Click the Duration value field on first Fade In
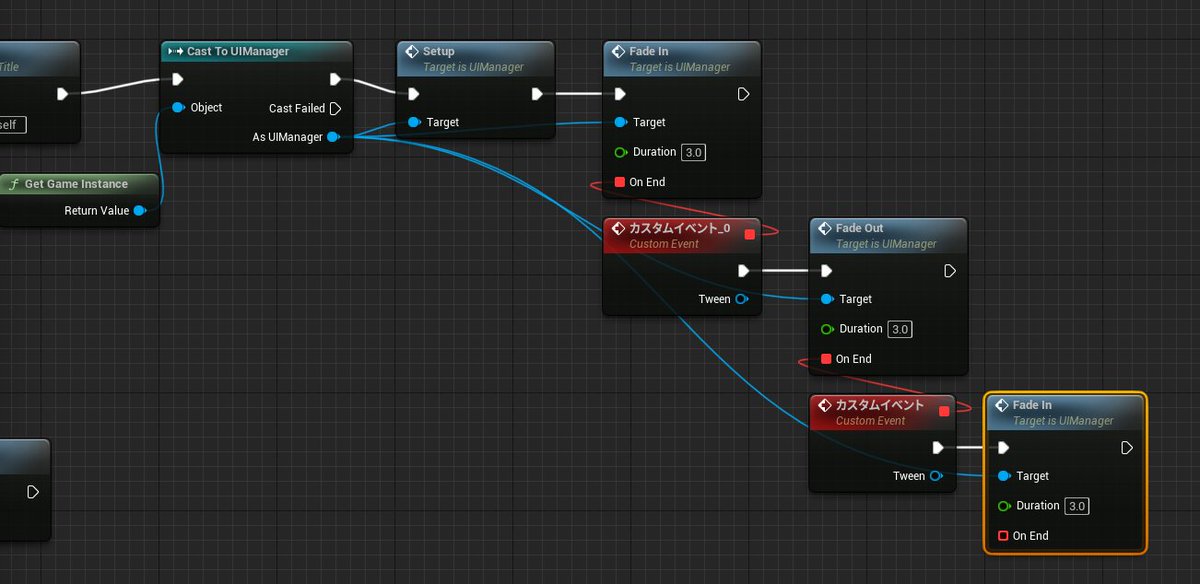Screen dimensions: 1200x584 point(694,152)
